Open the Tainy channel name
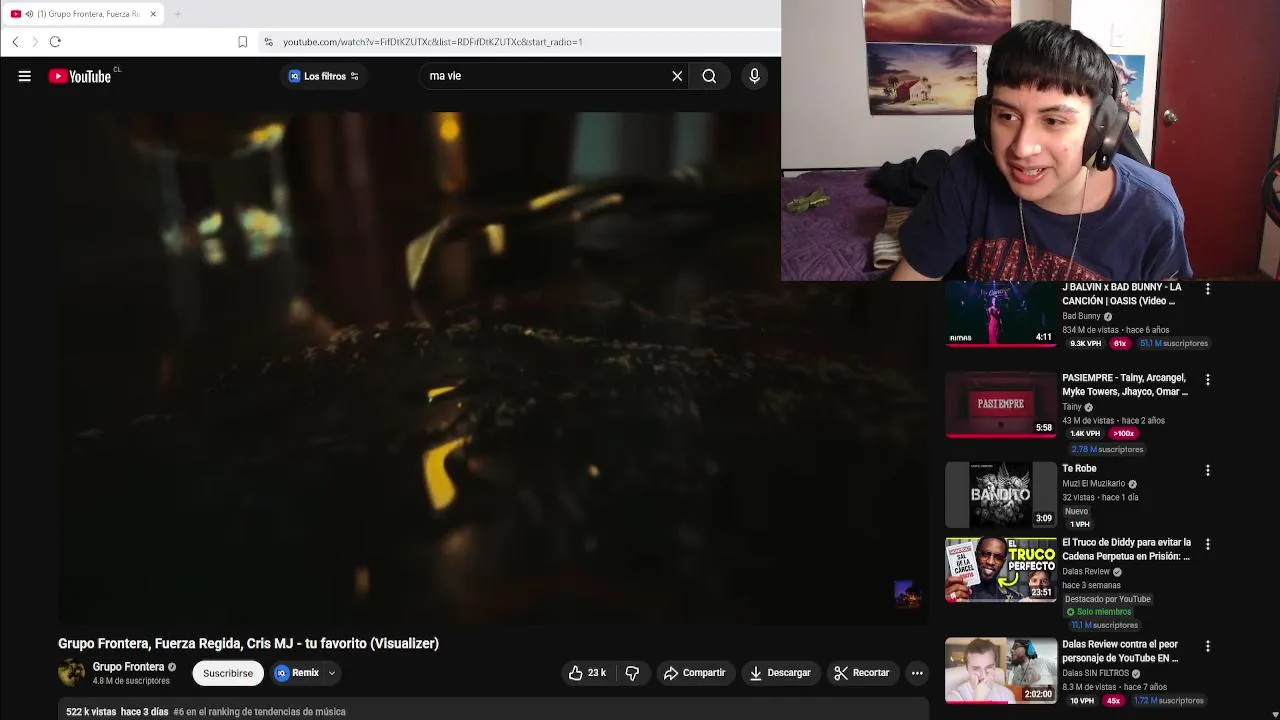 (x=1072, y=407)
